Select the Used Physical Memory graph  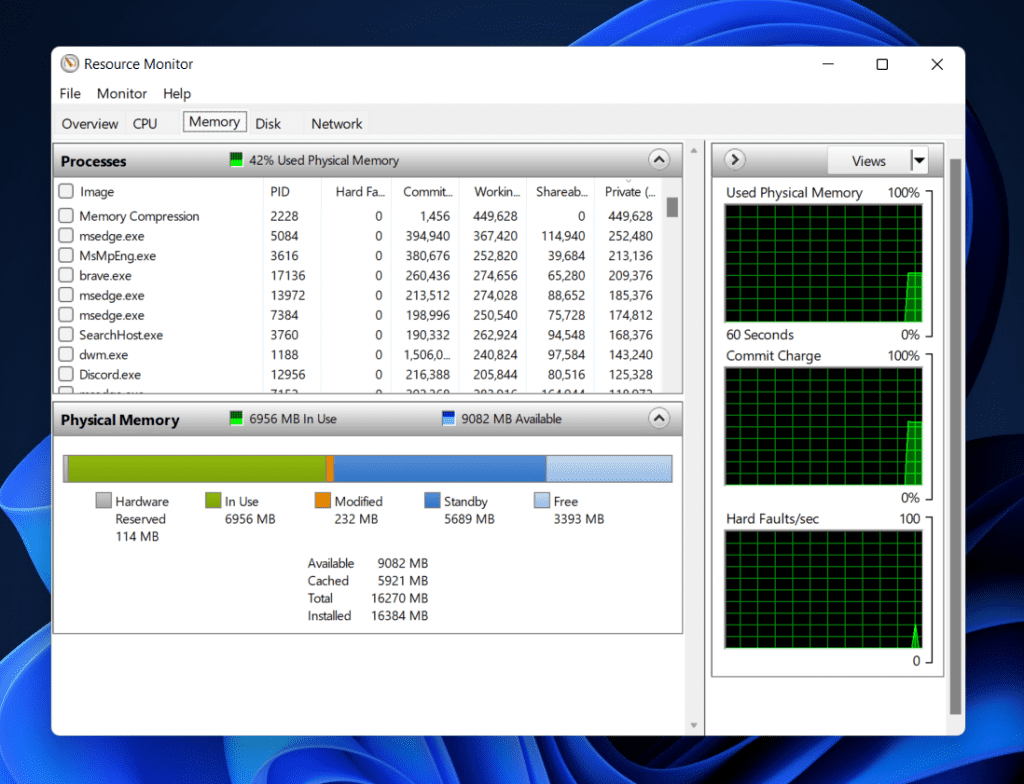coord(823,262)
